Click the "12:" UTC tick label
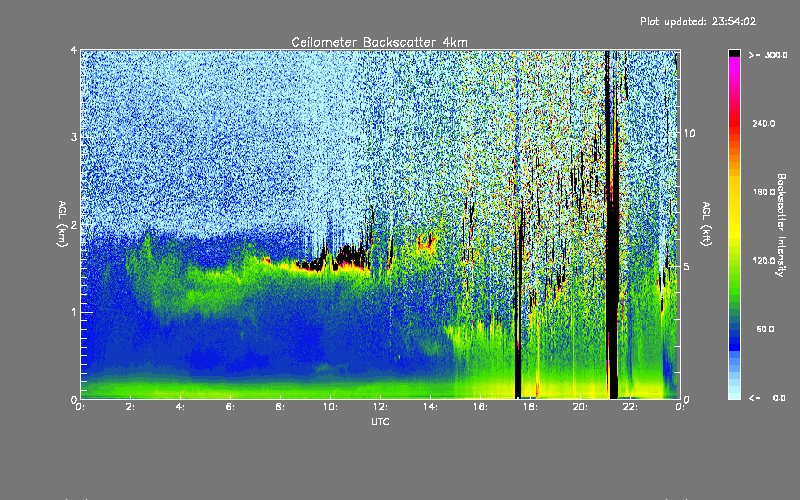 (x=380, y=407)
